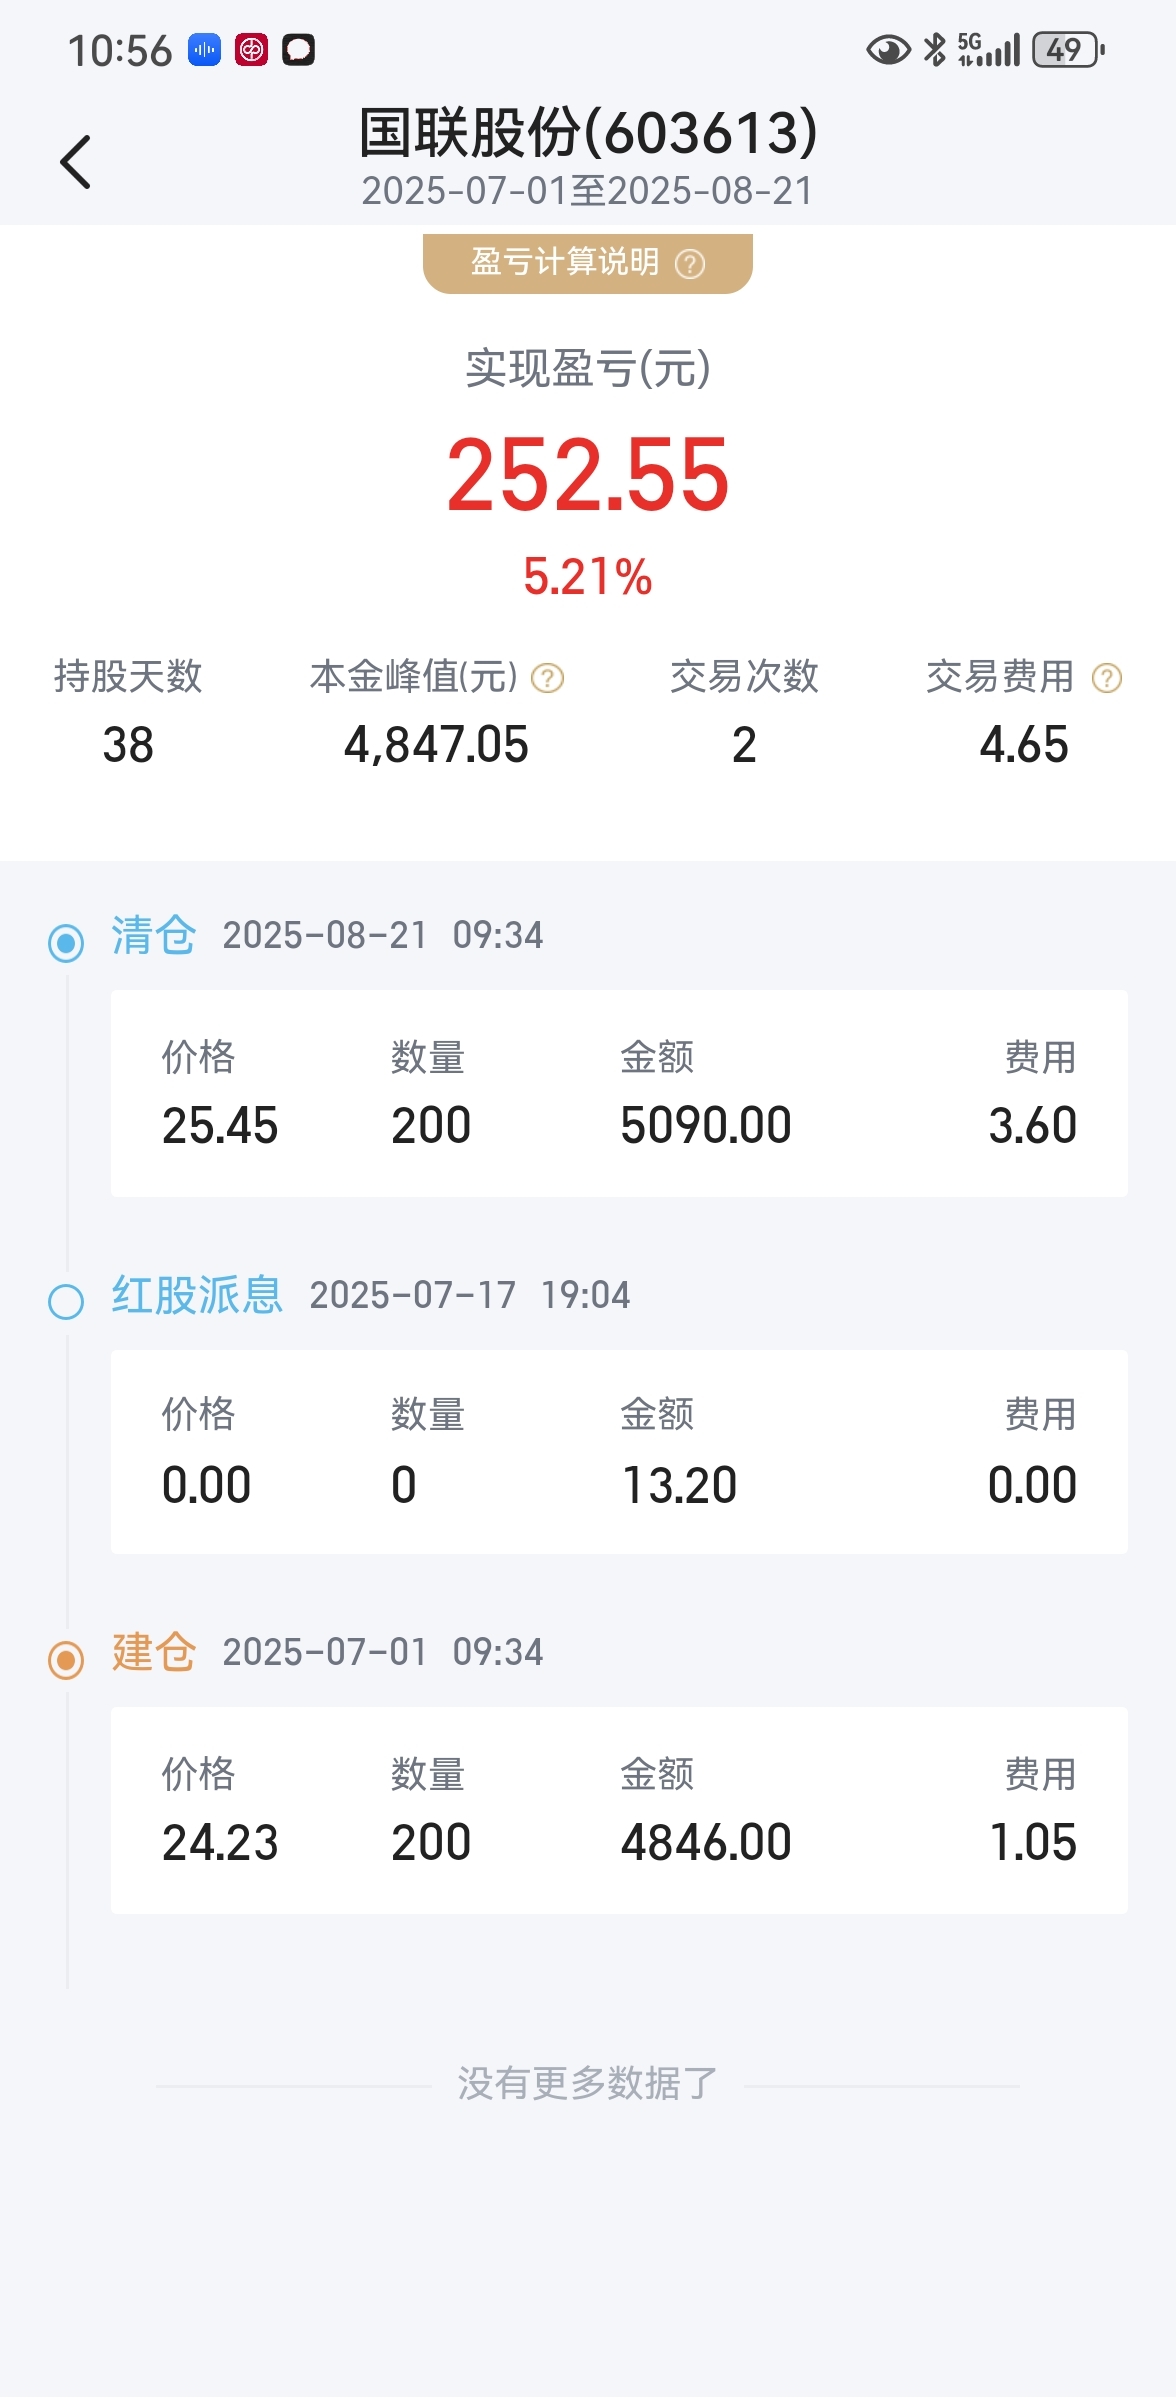Tap the battery indicator icon

click(1069, 49)
